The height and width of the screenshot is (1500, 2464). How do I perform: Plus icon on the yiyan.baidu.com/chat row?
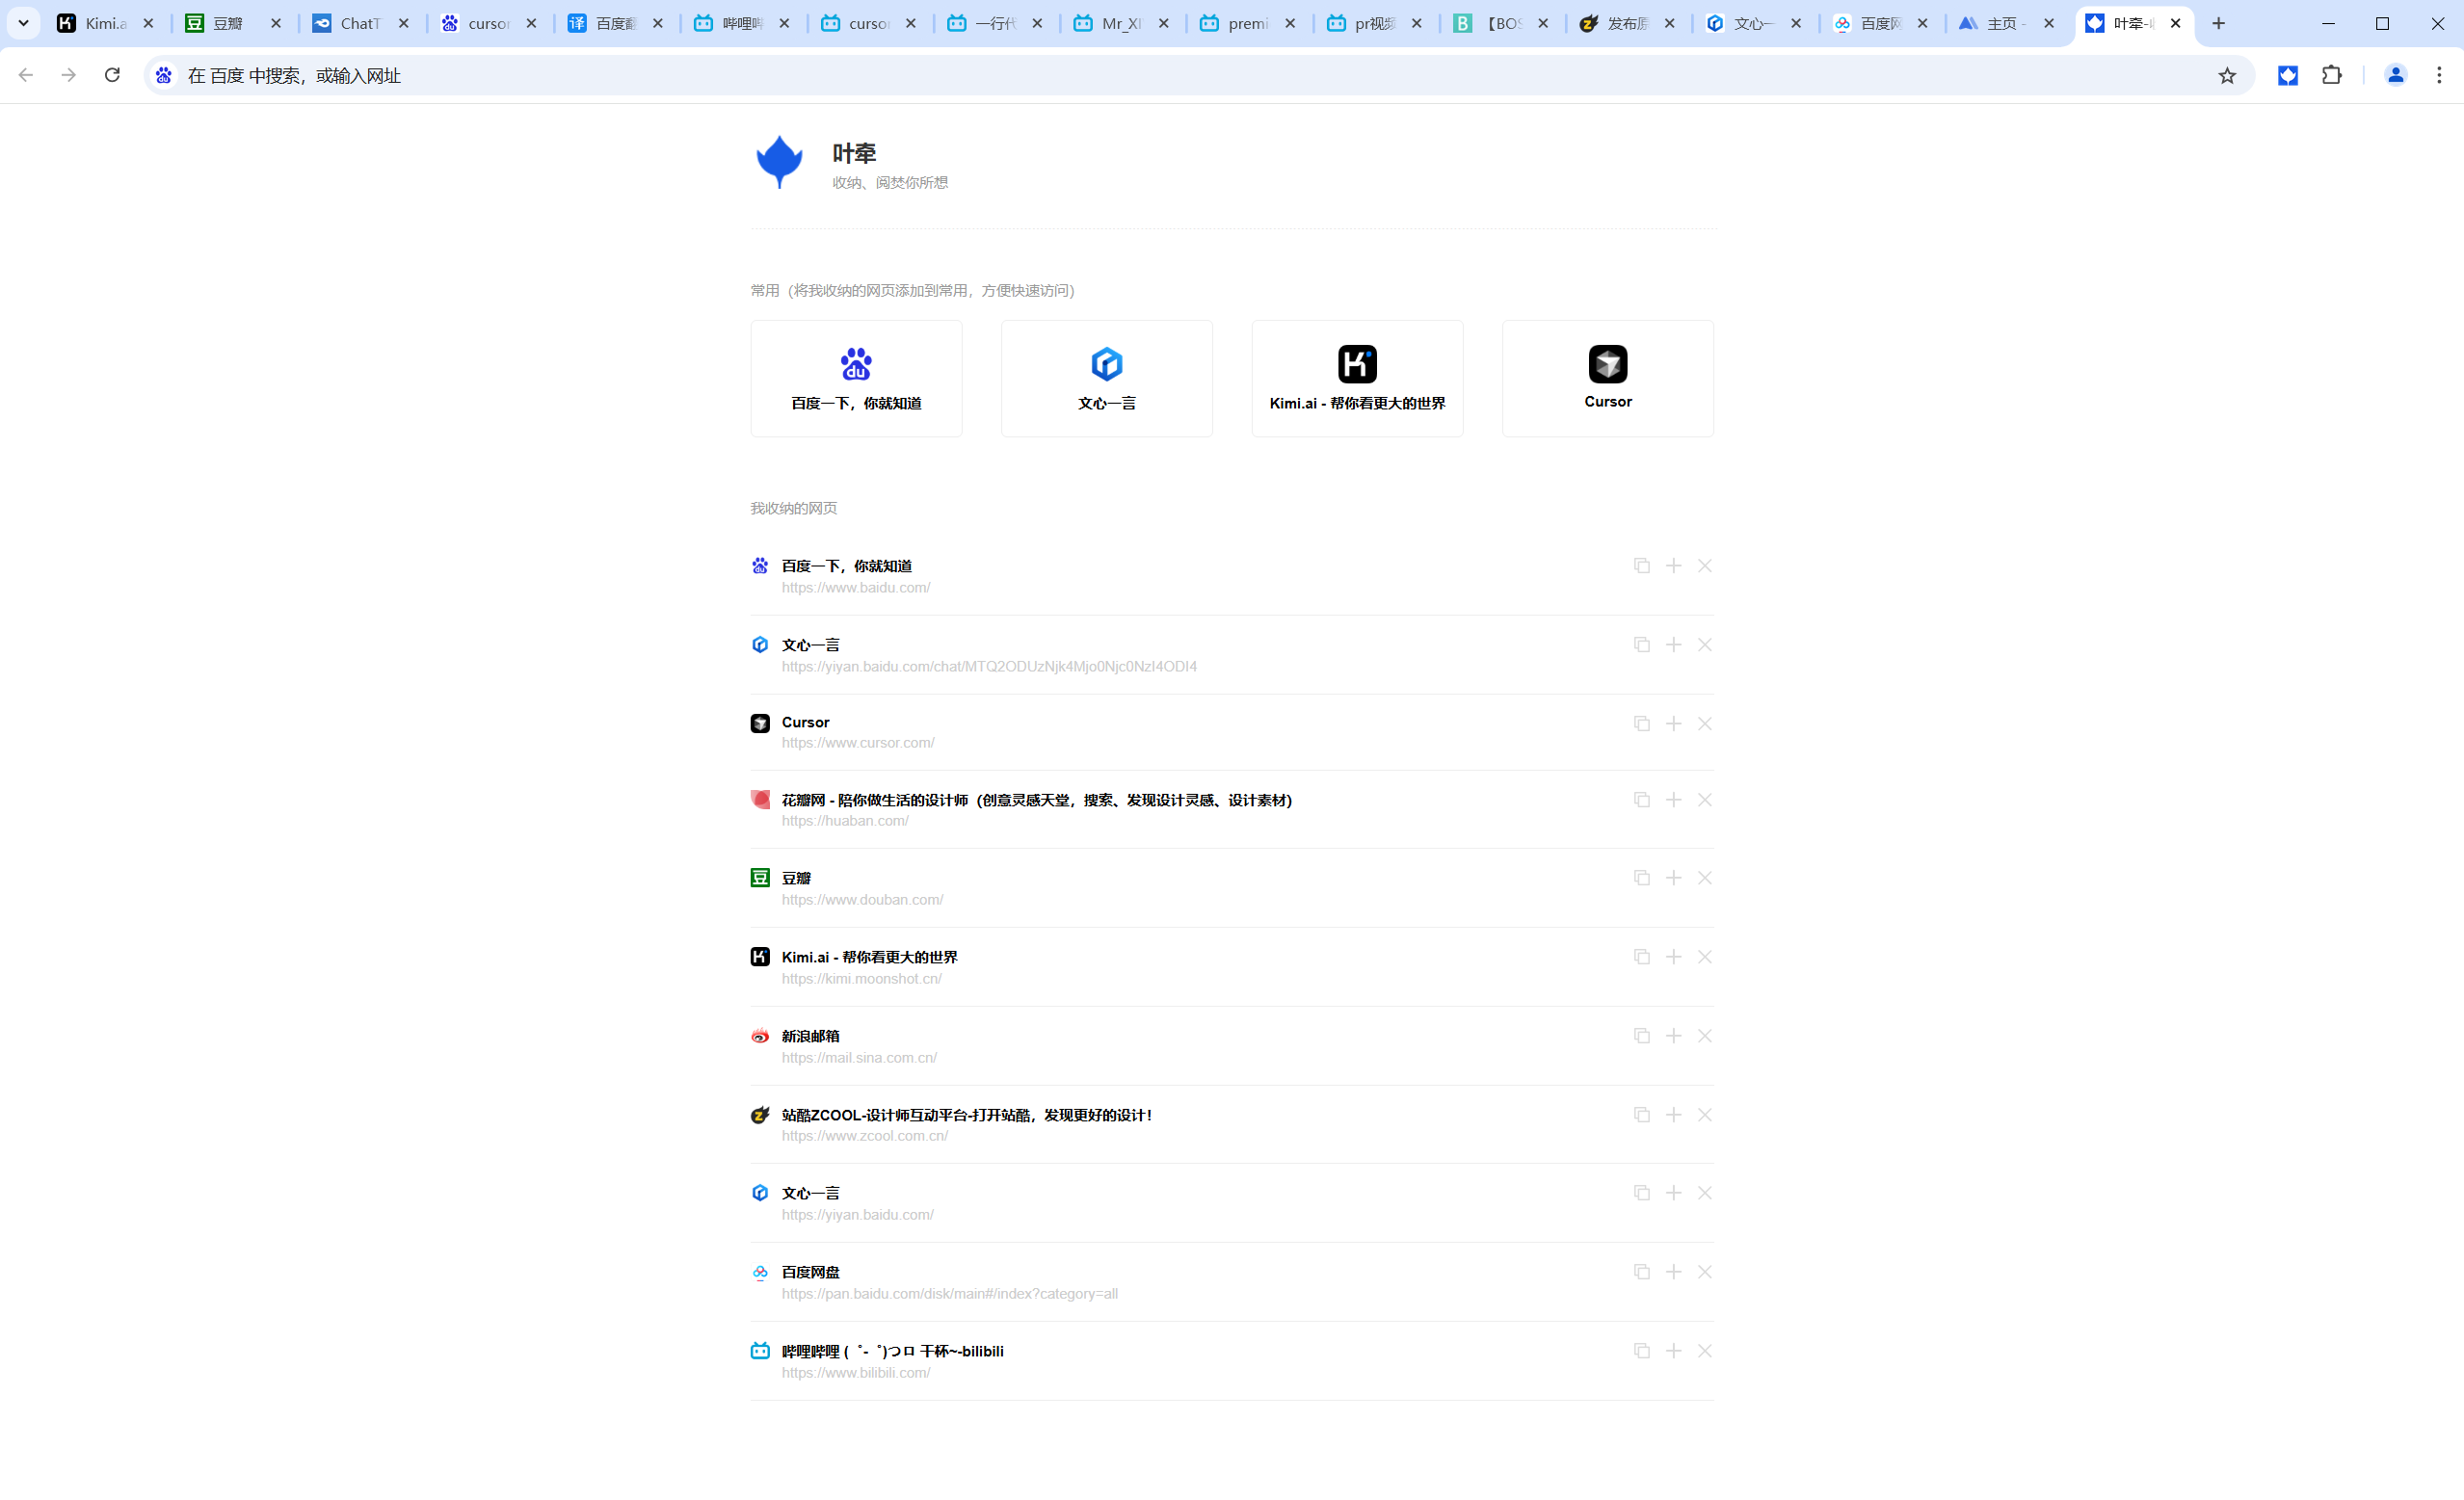pyautogui.click(x=1673, y=645)
